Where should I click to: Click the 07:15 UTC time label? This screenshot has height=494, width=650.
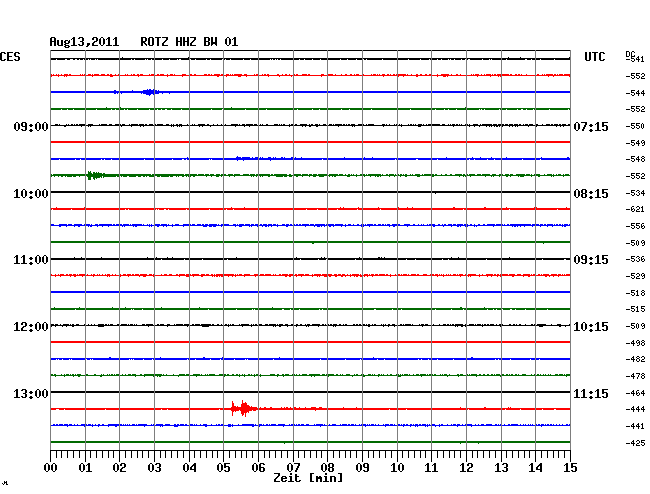tap(591, 126)
